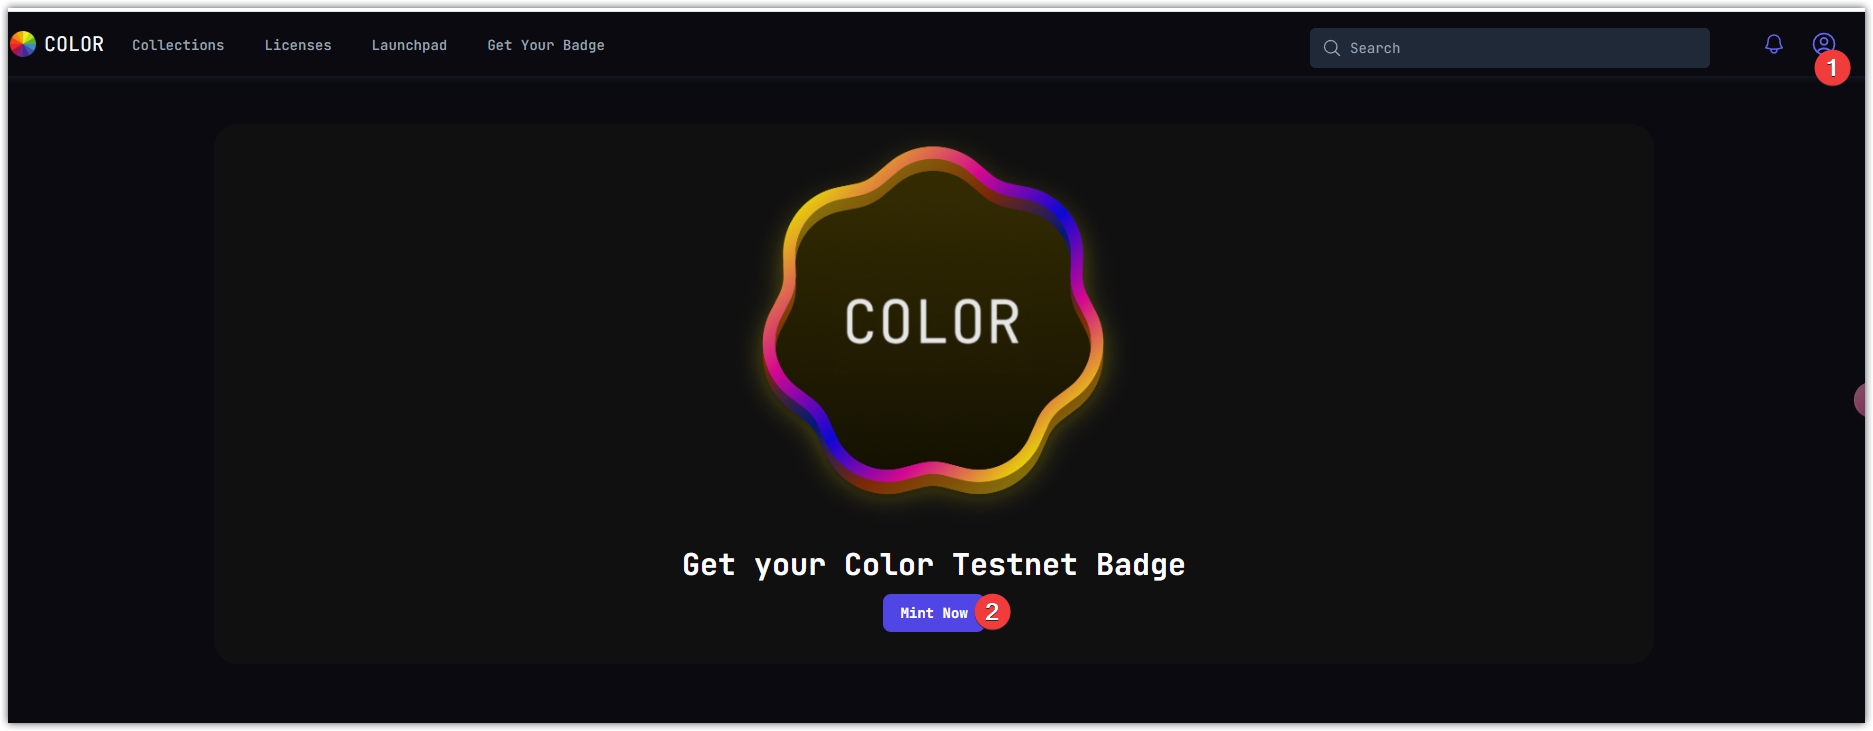Click the COLOR brand name in header

74,44
